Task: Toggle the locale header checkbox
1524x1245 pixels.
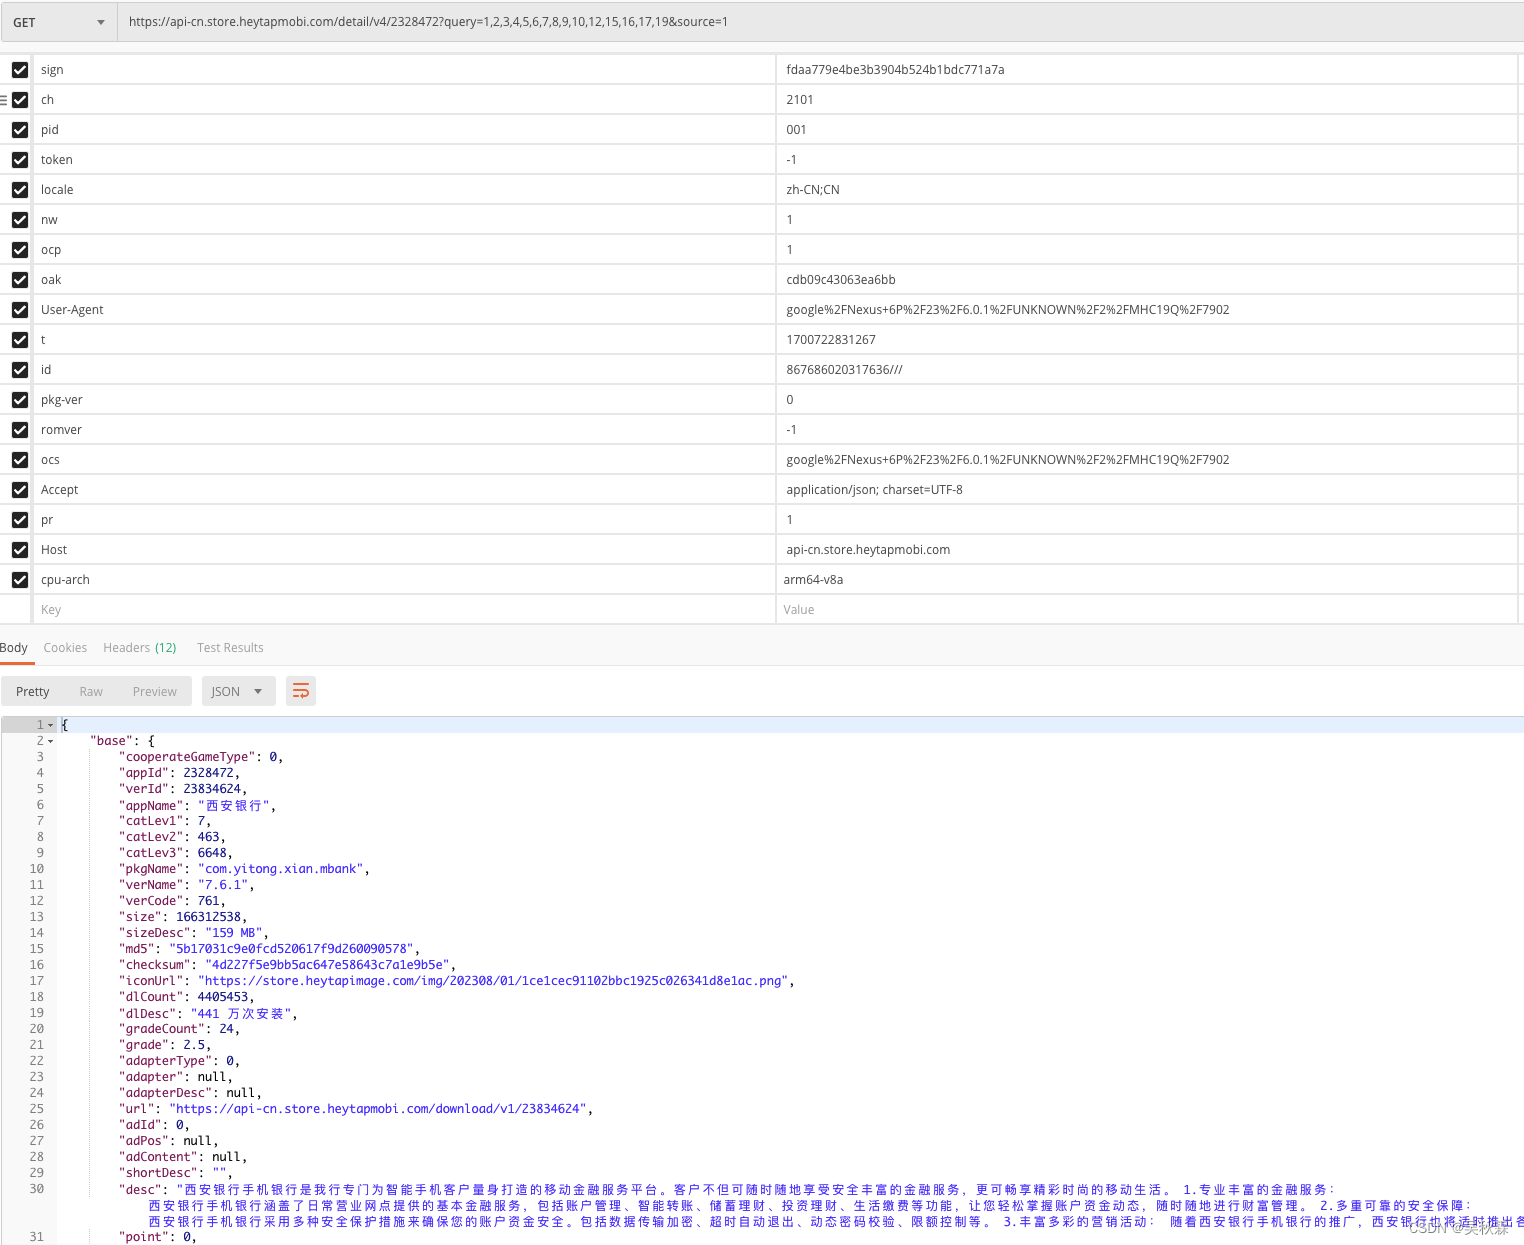Action: point(20,190)
